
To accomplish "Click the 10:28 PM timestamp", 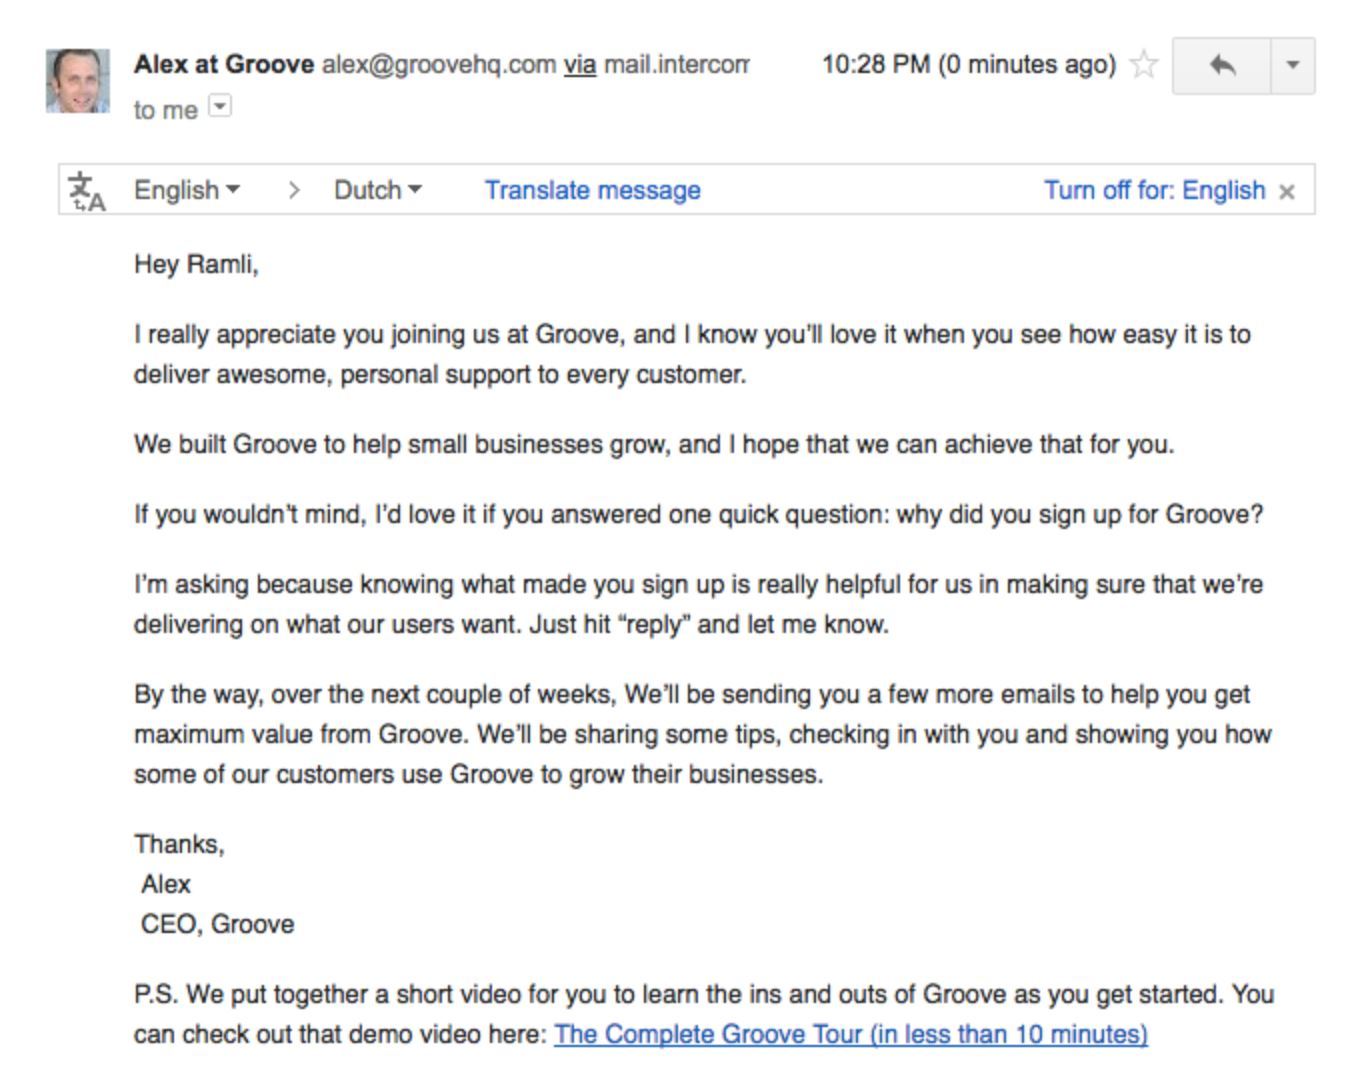I will (x=968, y=65).
